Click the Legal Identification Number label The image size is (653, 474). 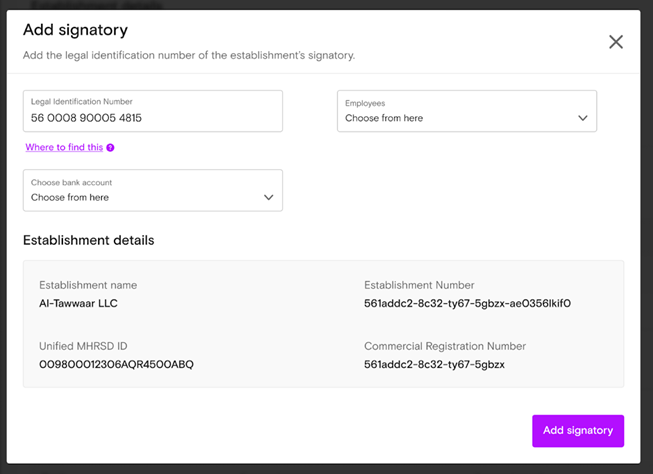coord(82,102)
